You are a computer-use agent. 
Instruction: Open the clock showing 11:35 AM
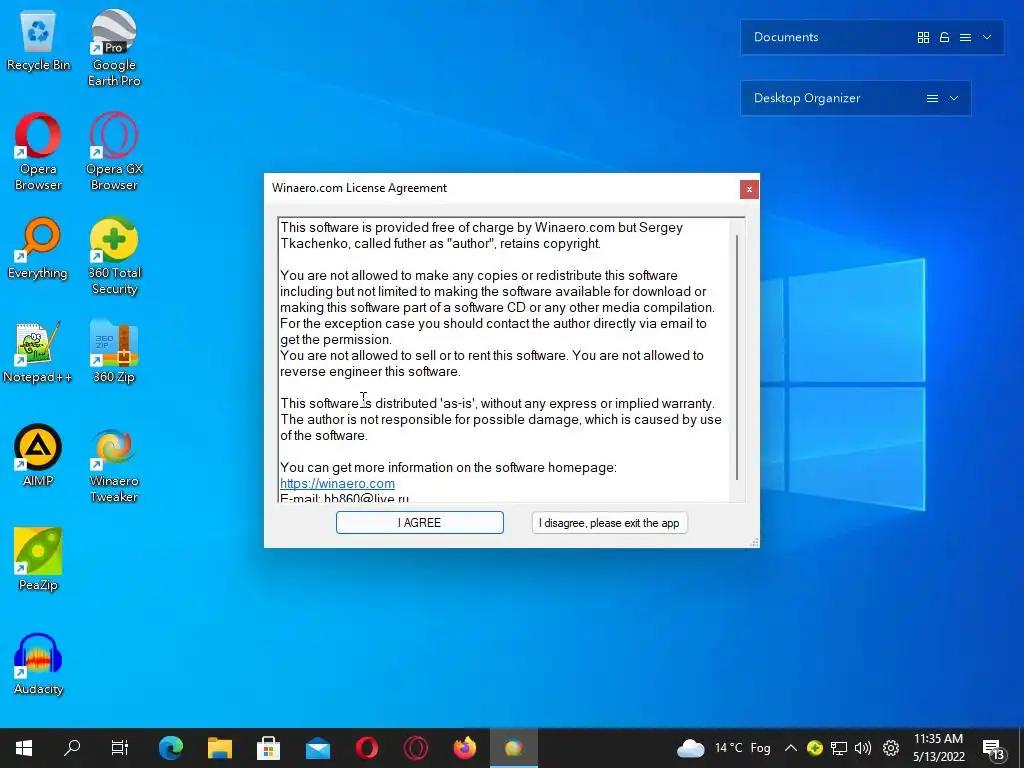point(938,748)
